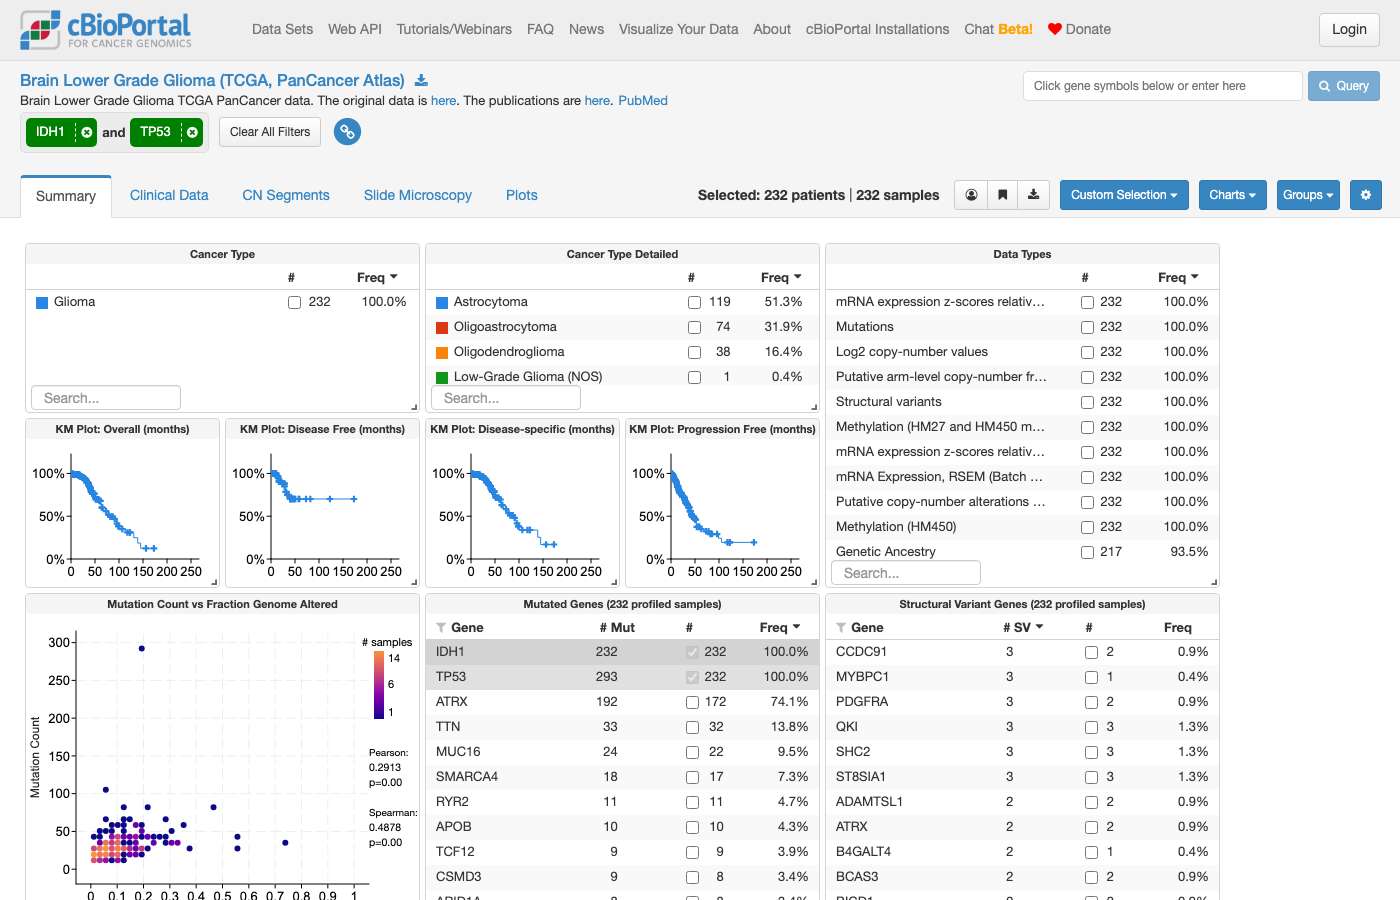Click the heart Donate icon
Screen dimensions: 1400x900
1054,29
